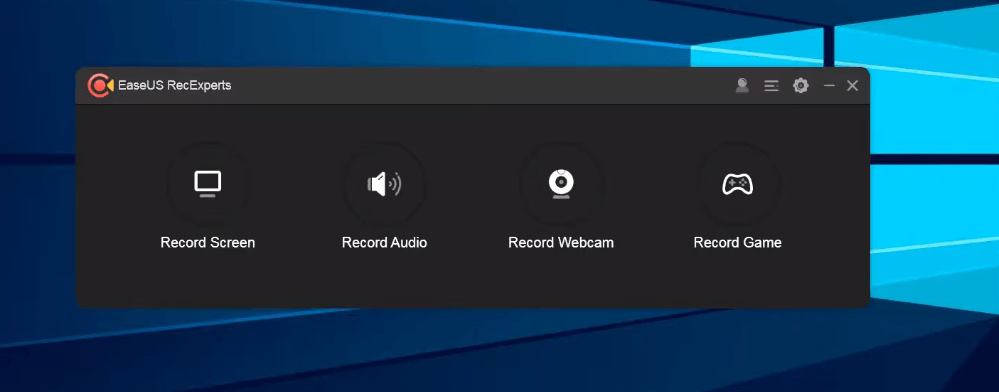Select the Record Audio label
The width and height of the screenshot is (999, 392).
pyautogui.click(x=384, y=243)
